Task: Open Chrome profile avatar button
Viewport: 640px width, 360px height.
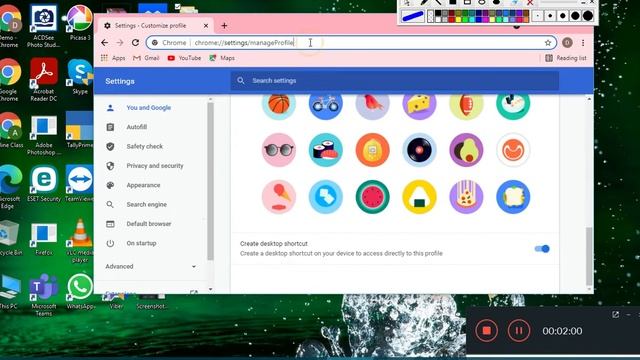Action: coord(567,42)
